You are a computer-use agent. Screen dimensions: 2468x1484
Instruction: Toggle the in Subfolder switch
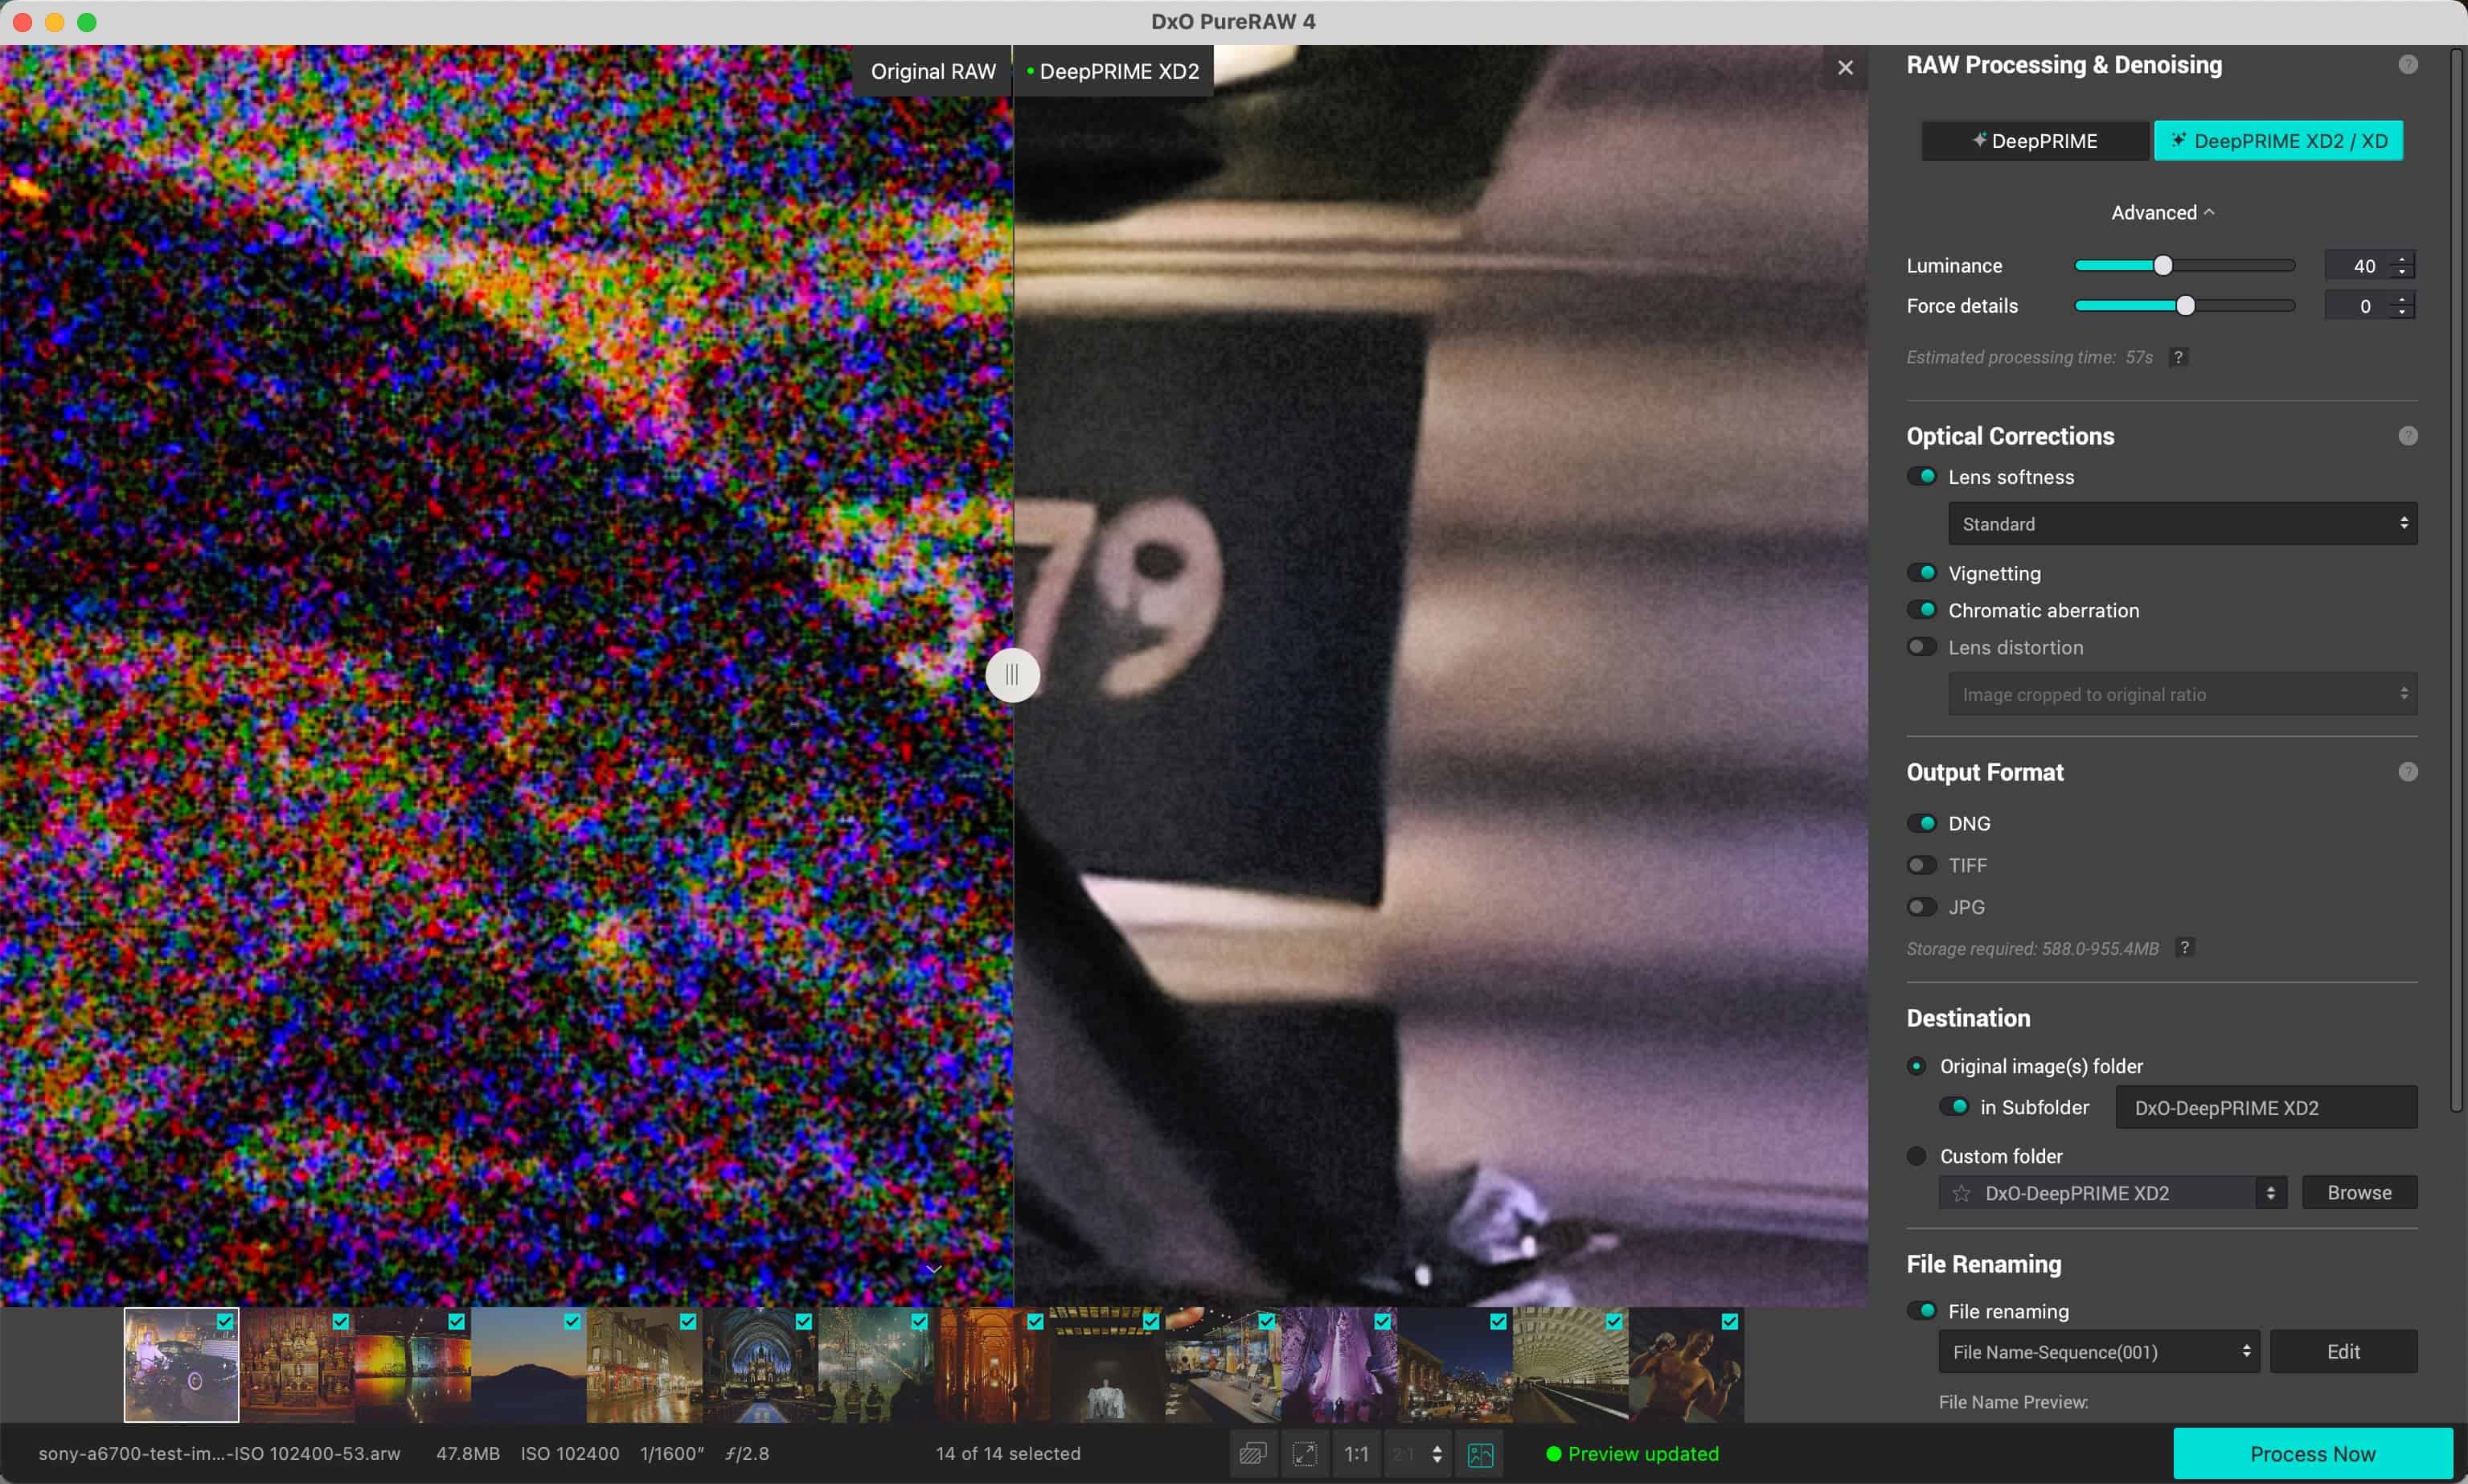click(1954, 1107)
